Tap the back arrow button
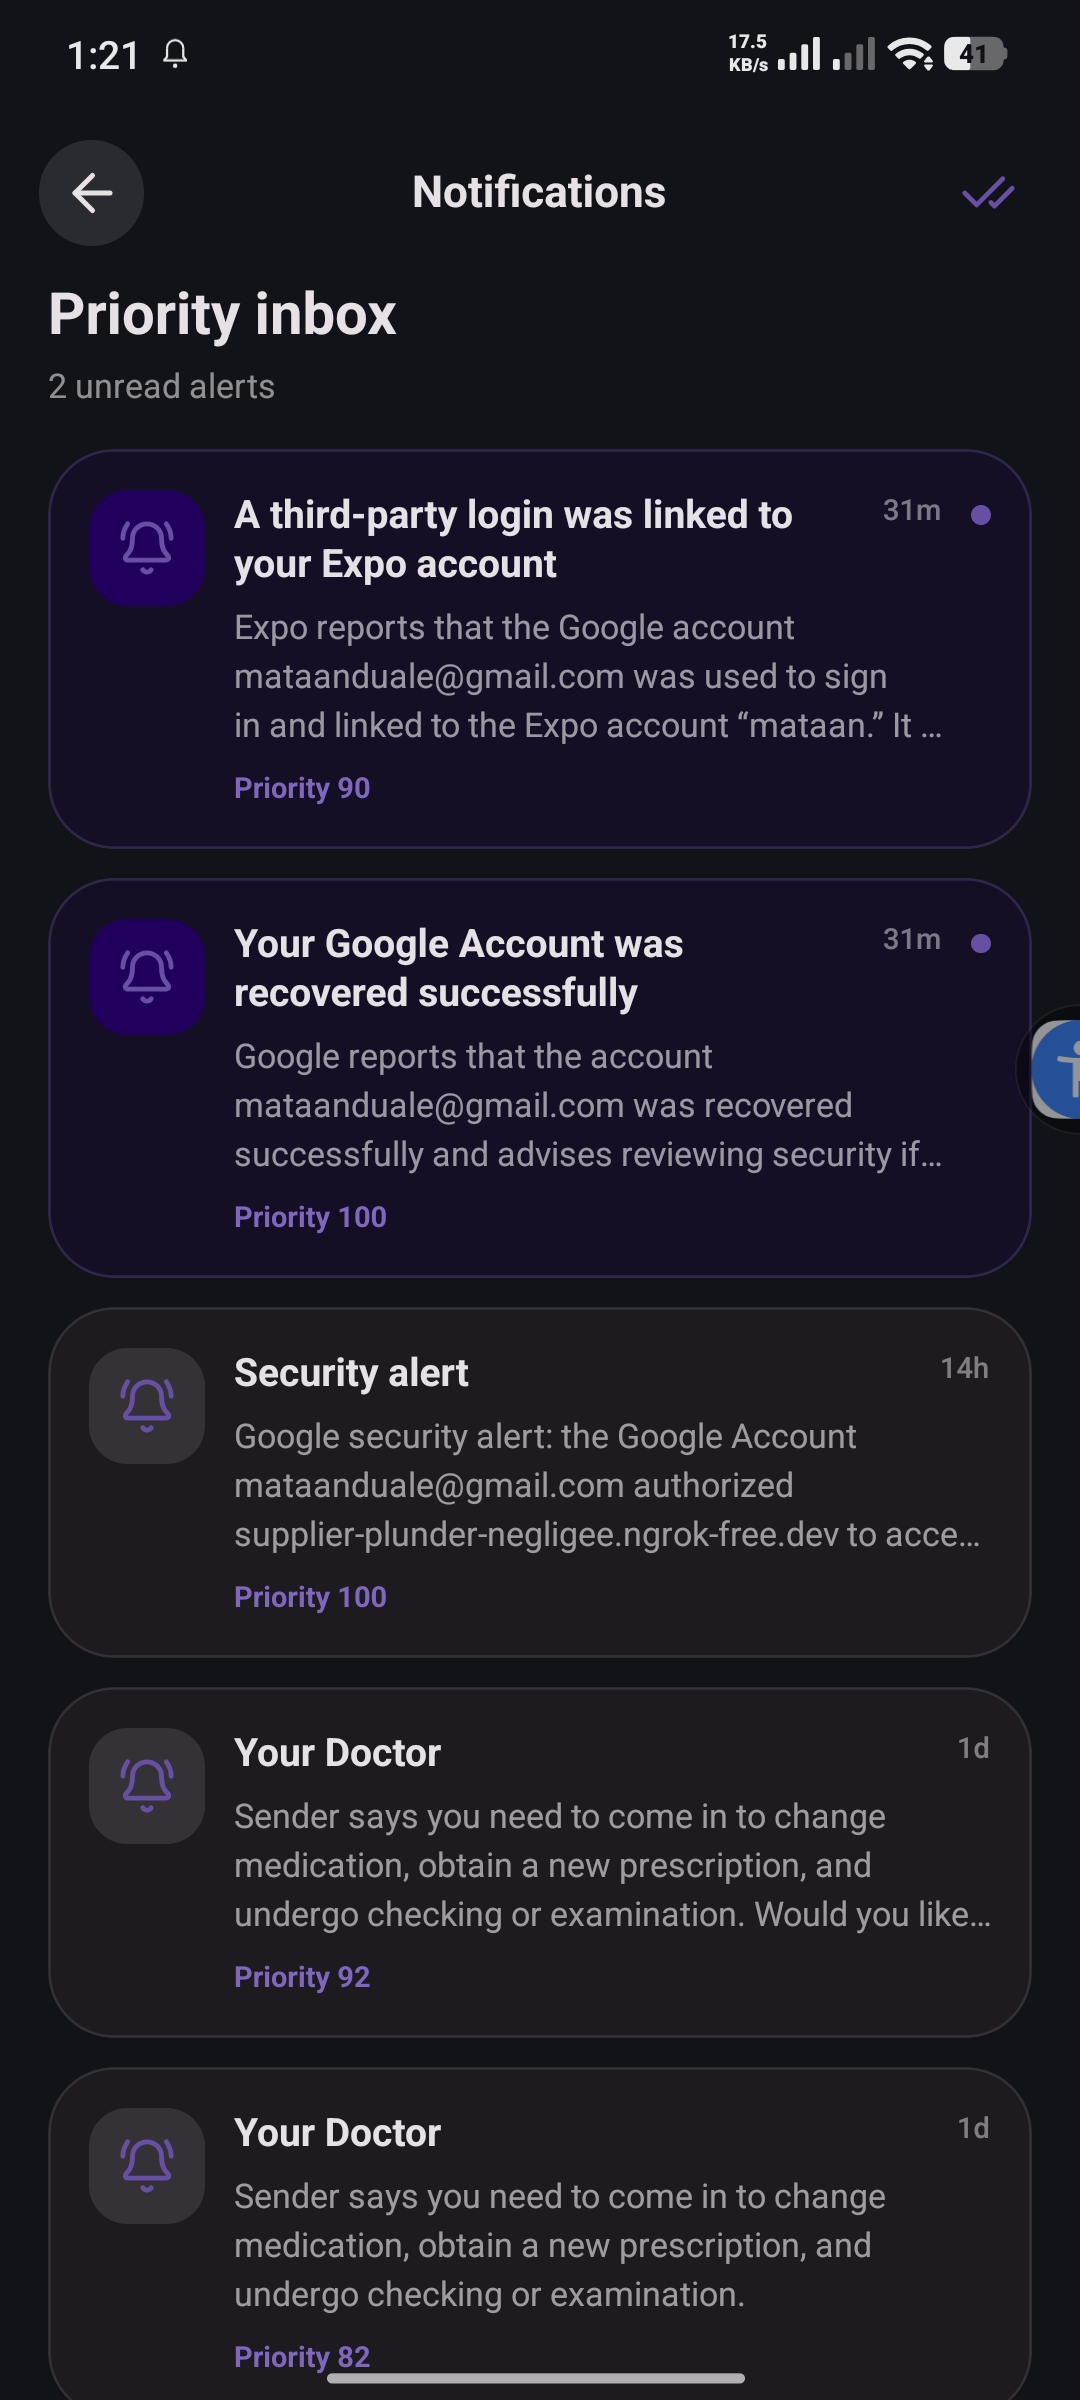 [91, 193]
